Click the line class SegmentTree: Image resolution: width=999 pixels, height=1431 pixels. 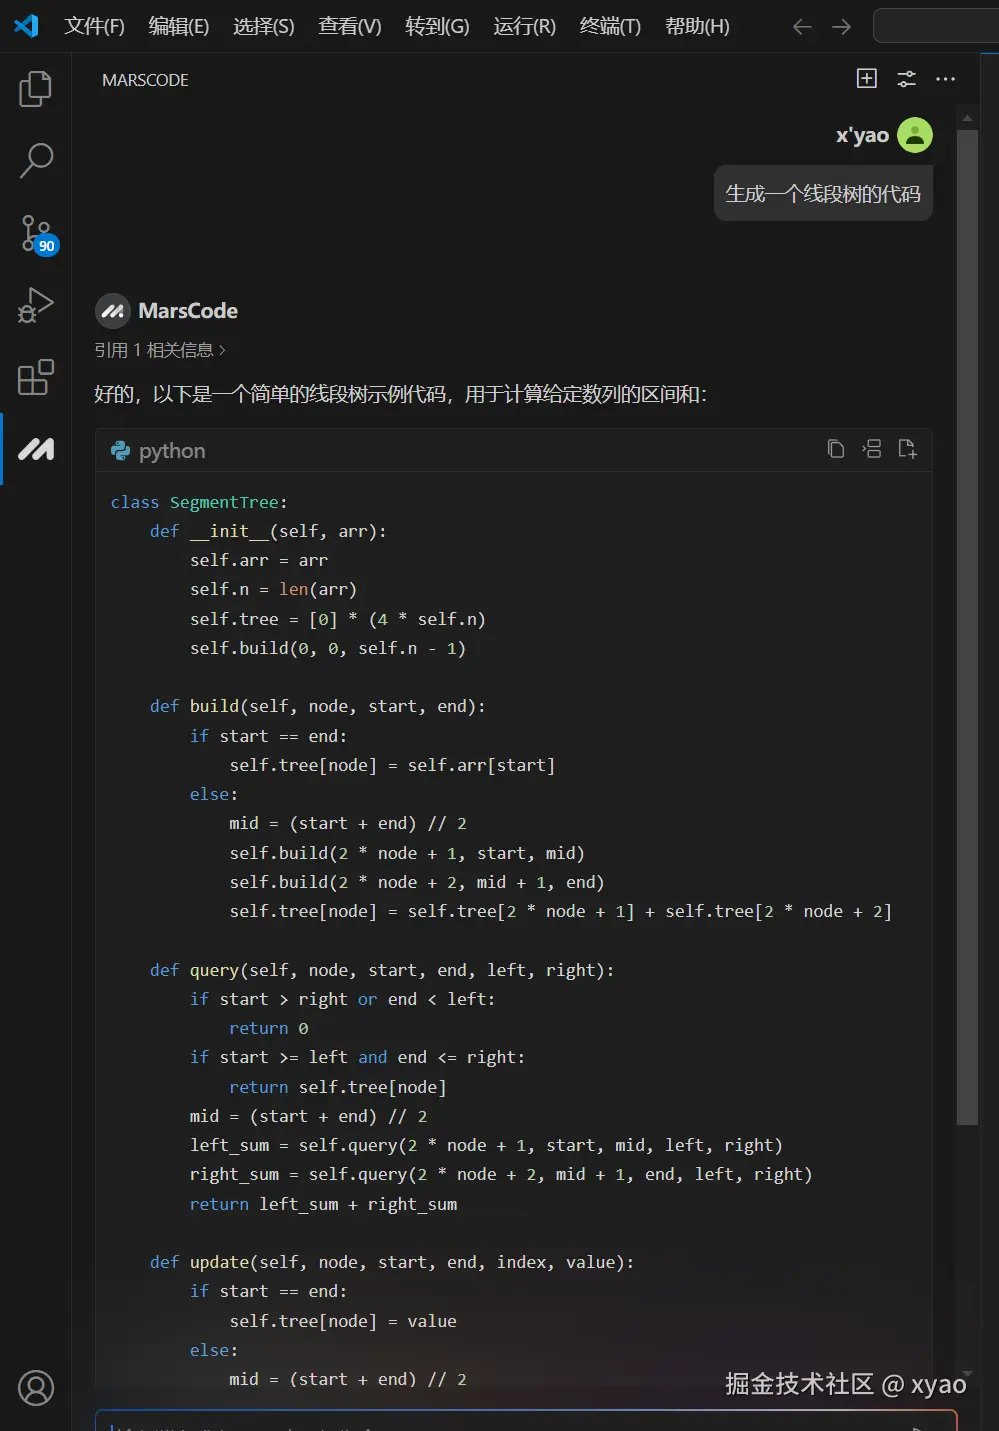[x=199, y=502]
